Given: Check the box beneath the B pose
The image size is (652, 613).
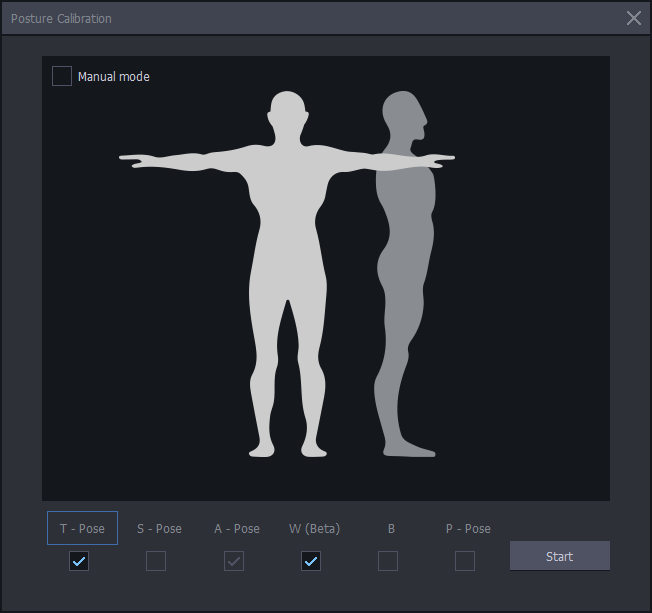Looking at the screenshot, I should 388,561.
